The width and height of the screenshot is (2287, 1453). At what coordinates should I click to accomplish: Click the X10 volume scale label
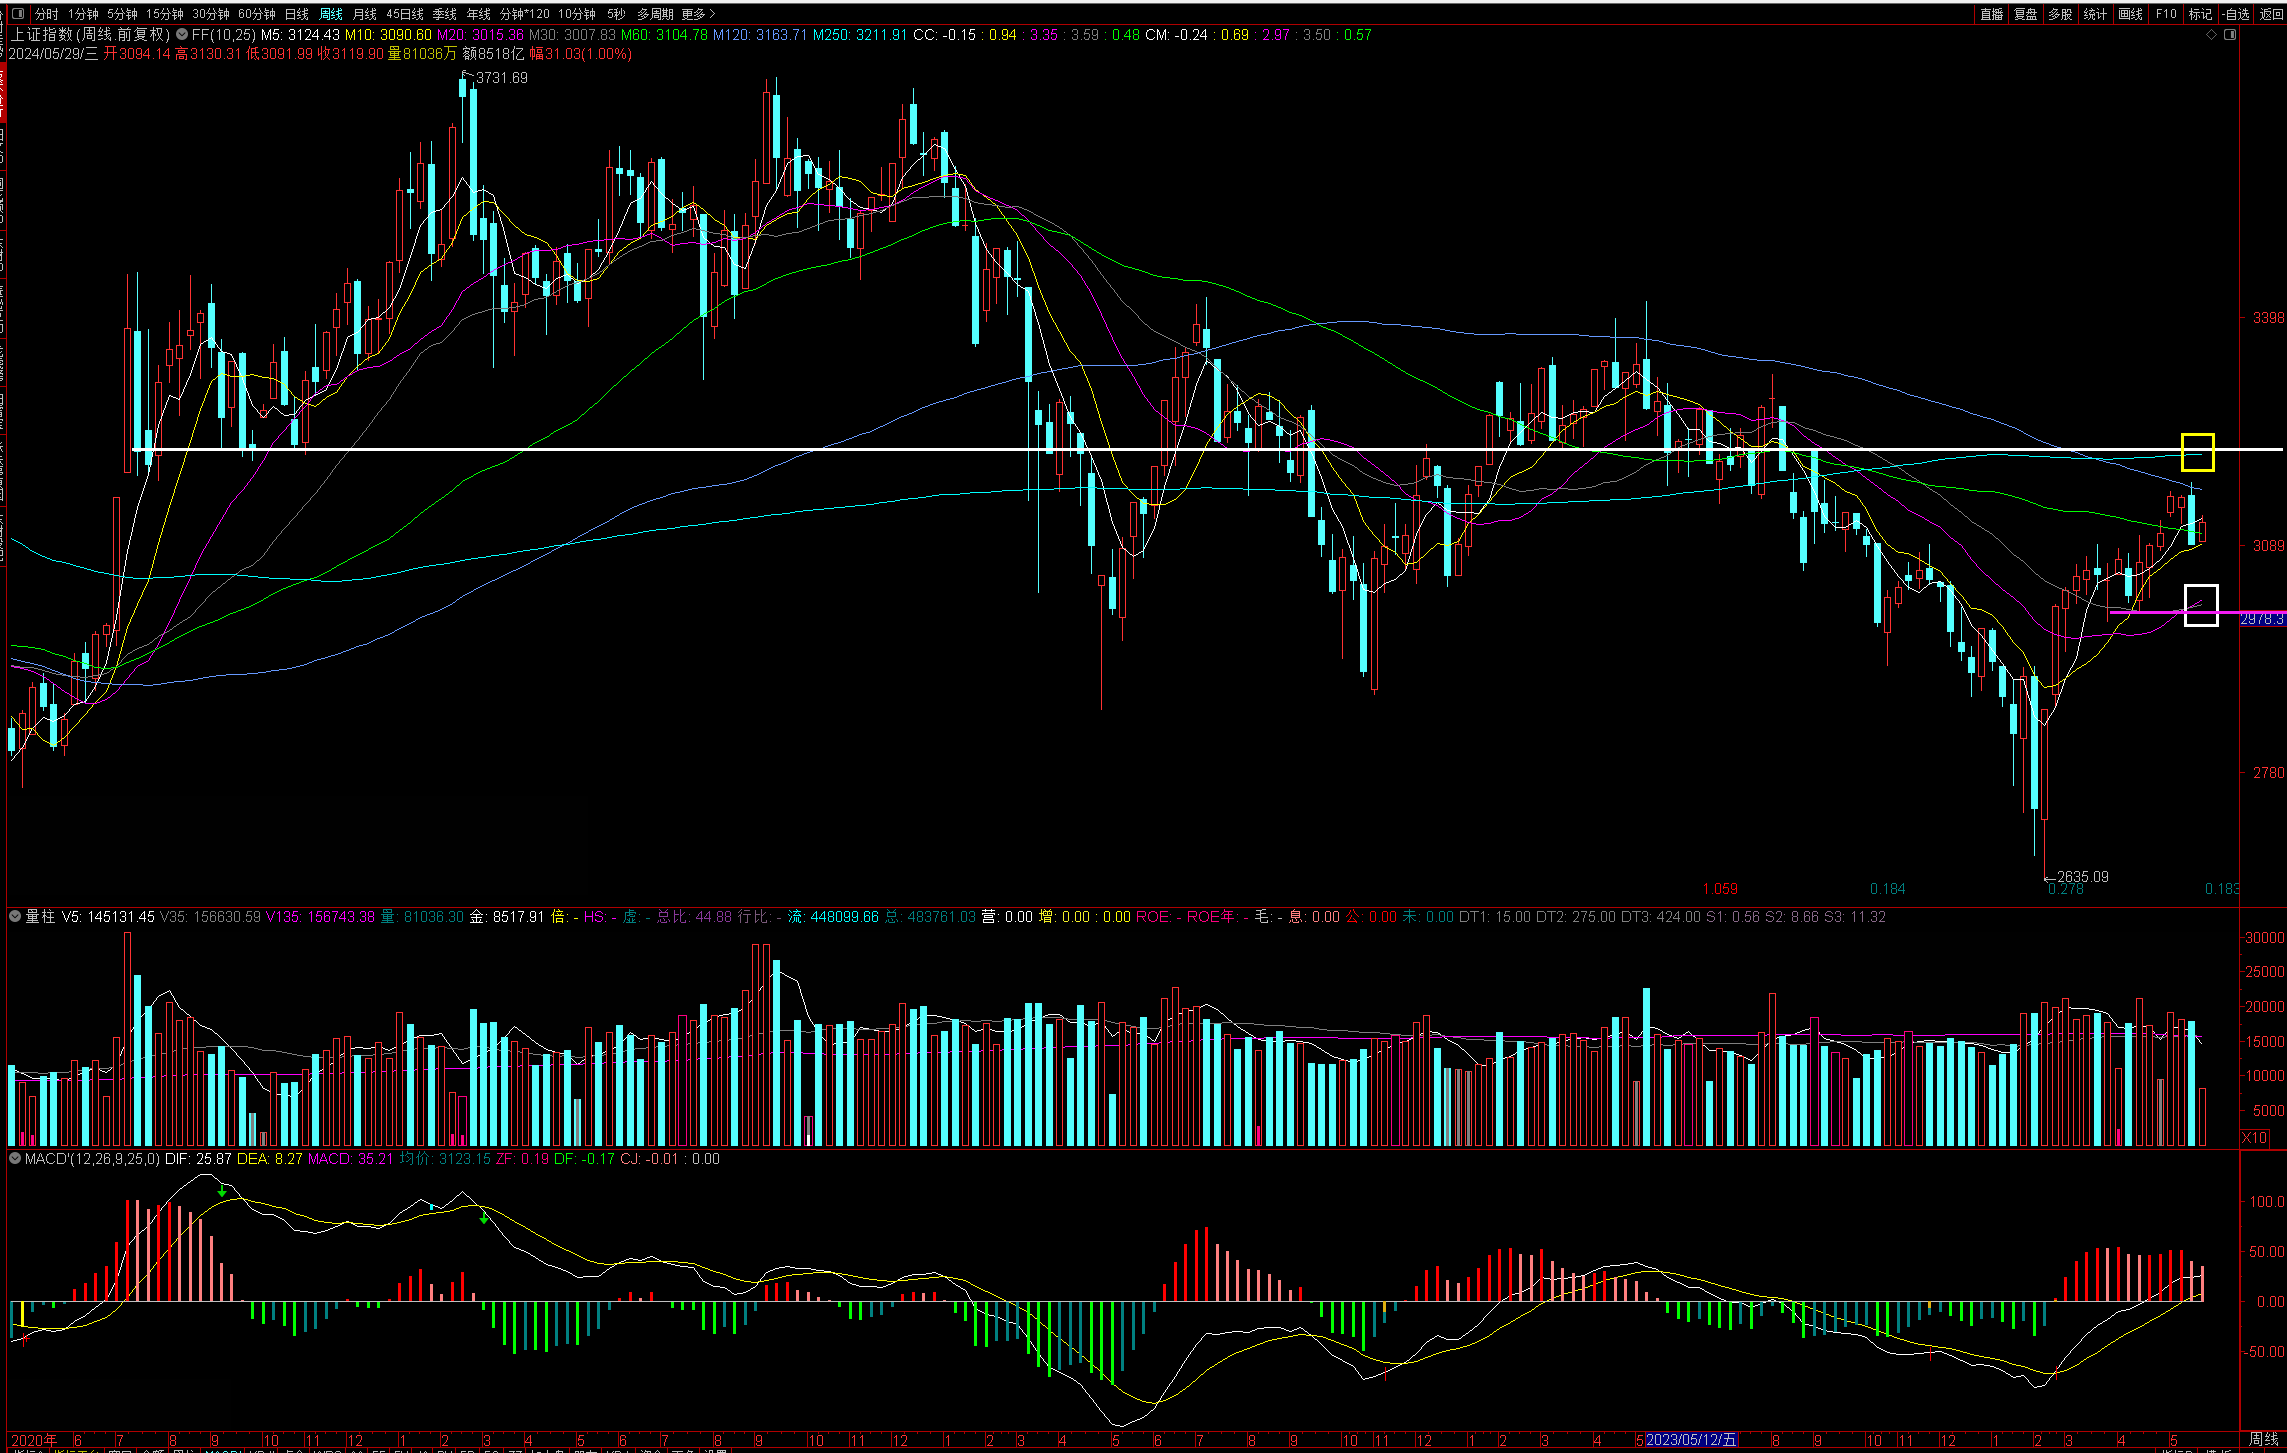pyautogui.click(x=2254, y=1137)
